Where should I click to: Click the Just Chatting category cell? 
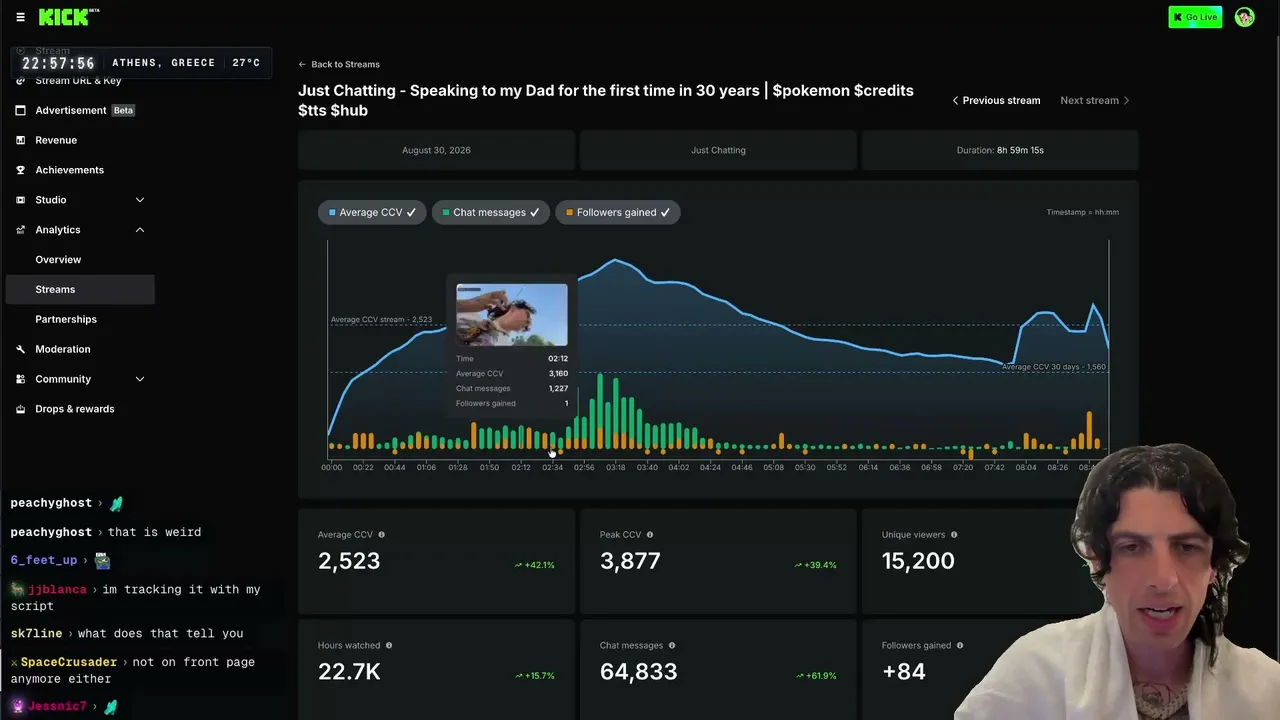pos(718,150)
